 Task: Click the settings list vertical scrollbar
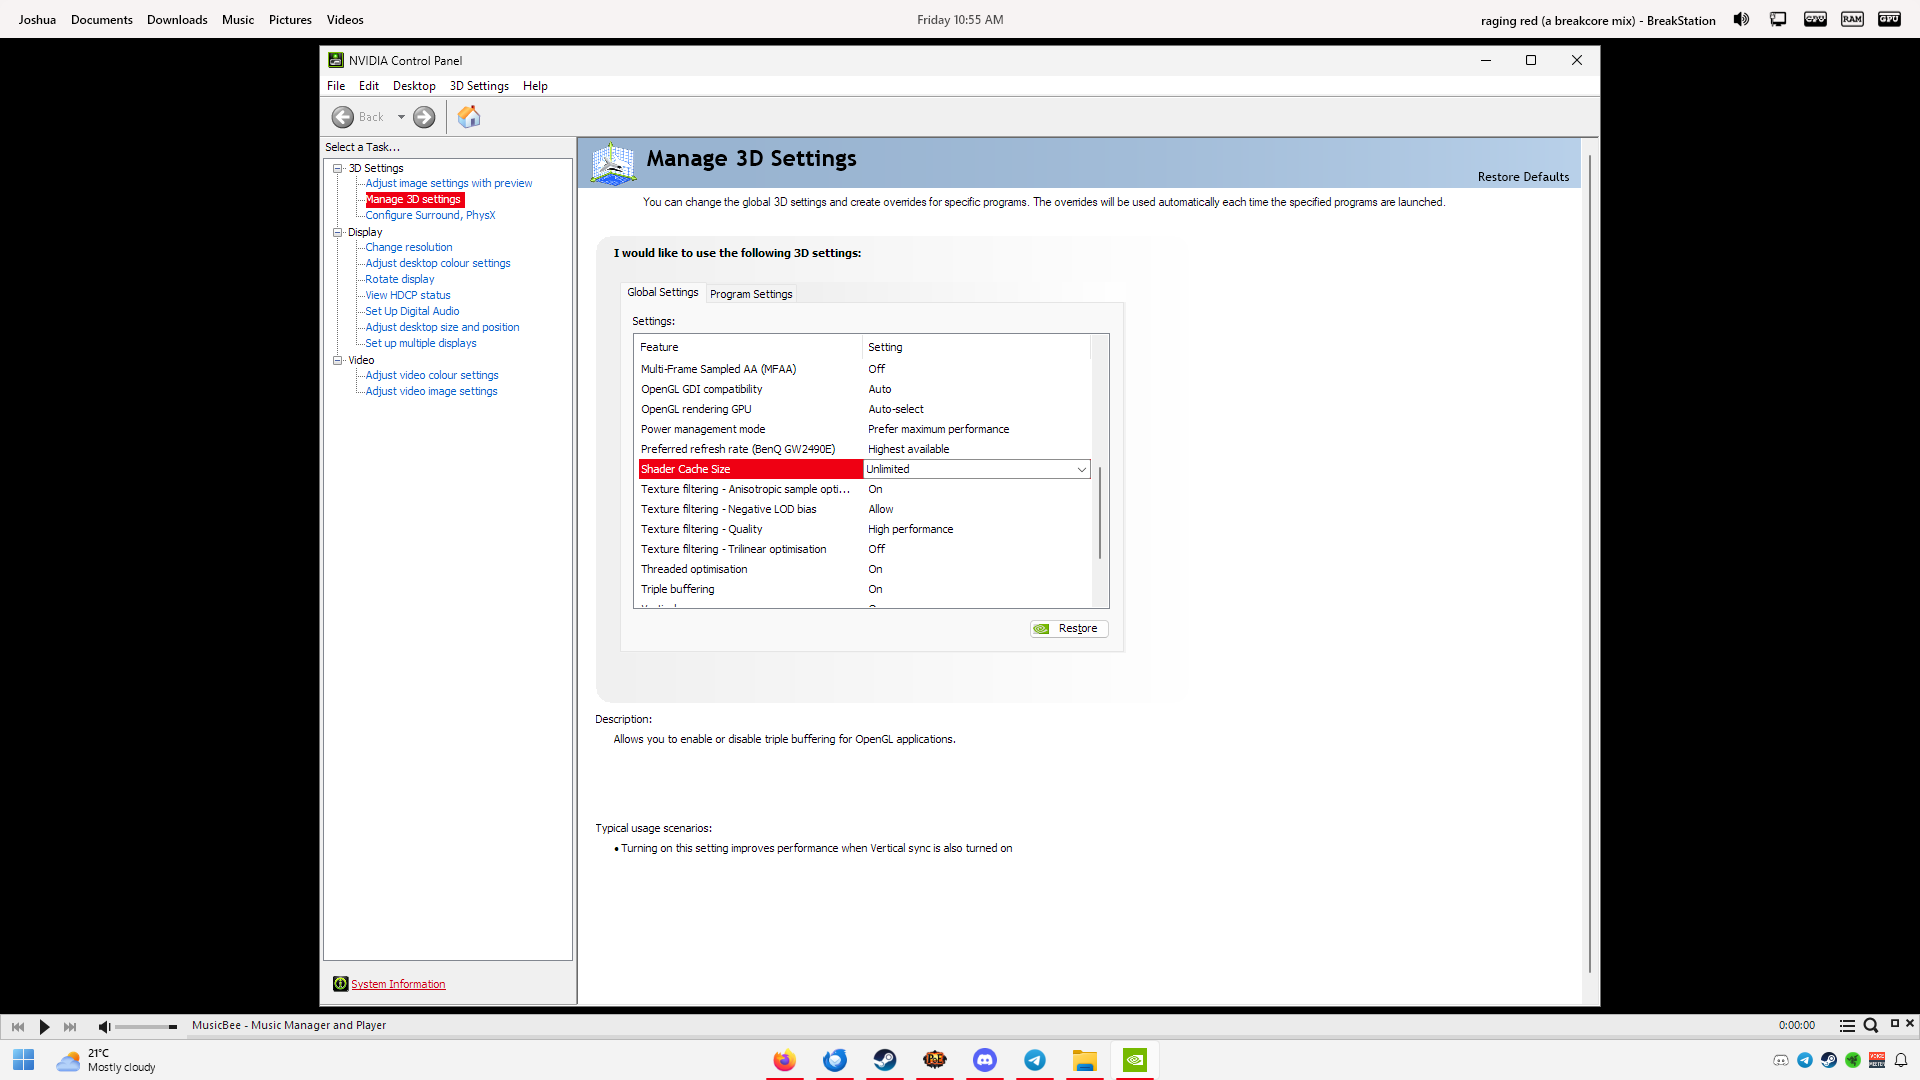point(1100,512)
